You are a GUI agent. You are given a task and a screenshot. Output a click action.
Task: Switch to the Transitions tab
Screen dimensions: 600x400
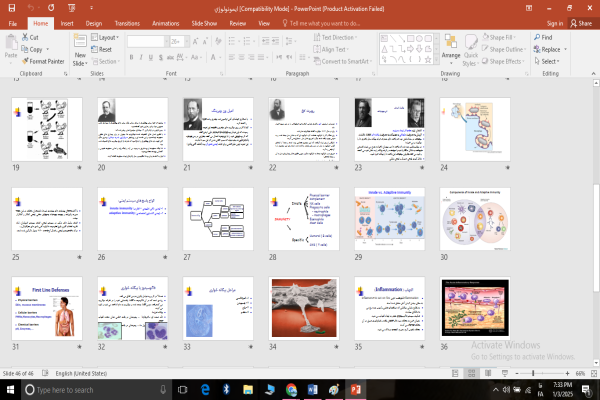click(127, 21)
